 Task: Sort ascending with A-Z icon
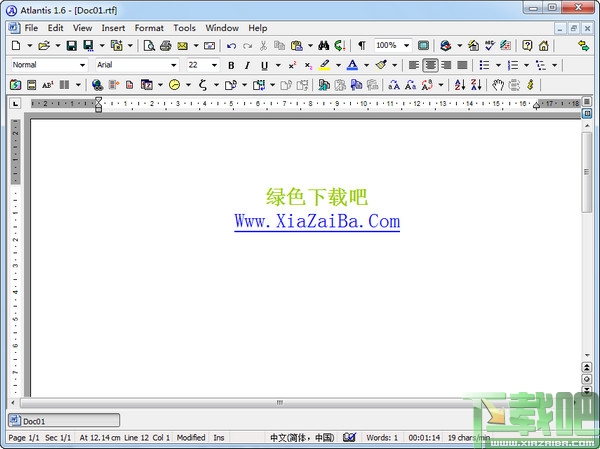click(x=460, y=85)
